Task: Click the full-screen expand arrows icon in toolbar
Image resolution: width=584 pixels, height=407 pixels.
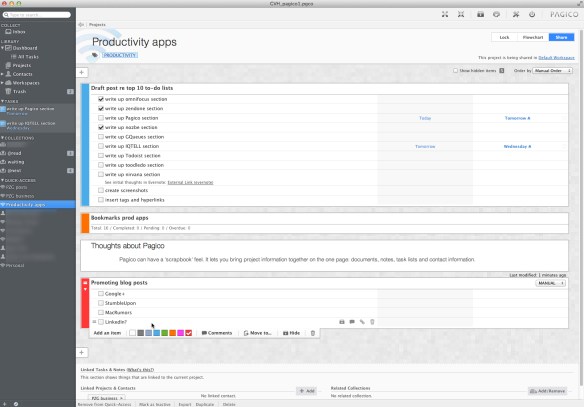Action: pos(445,14)
